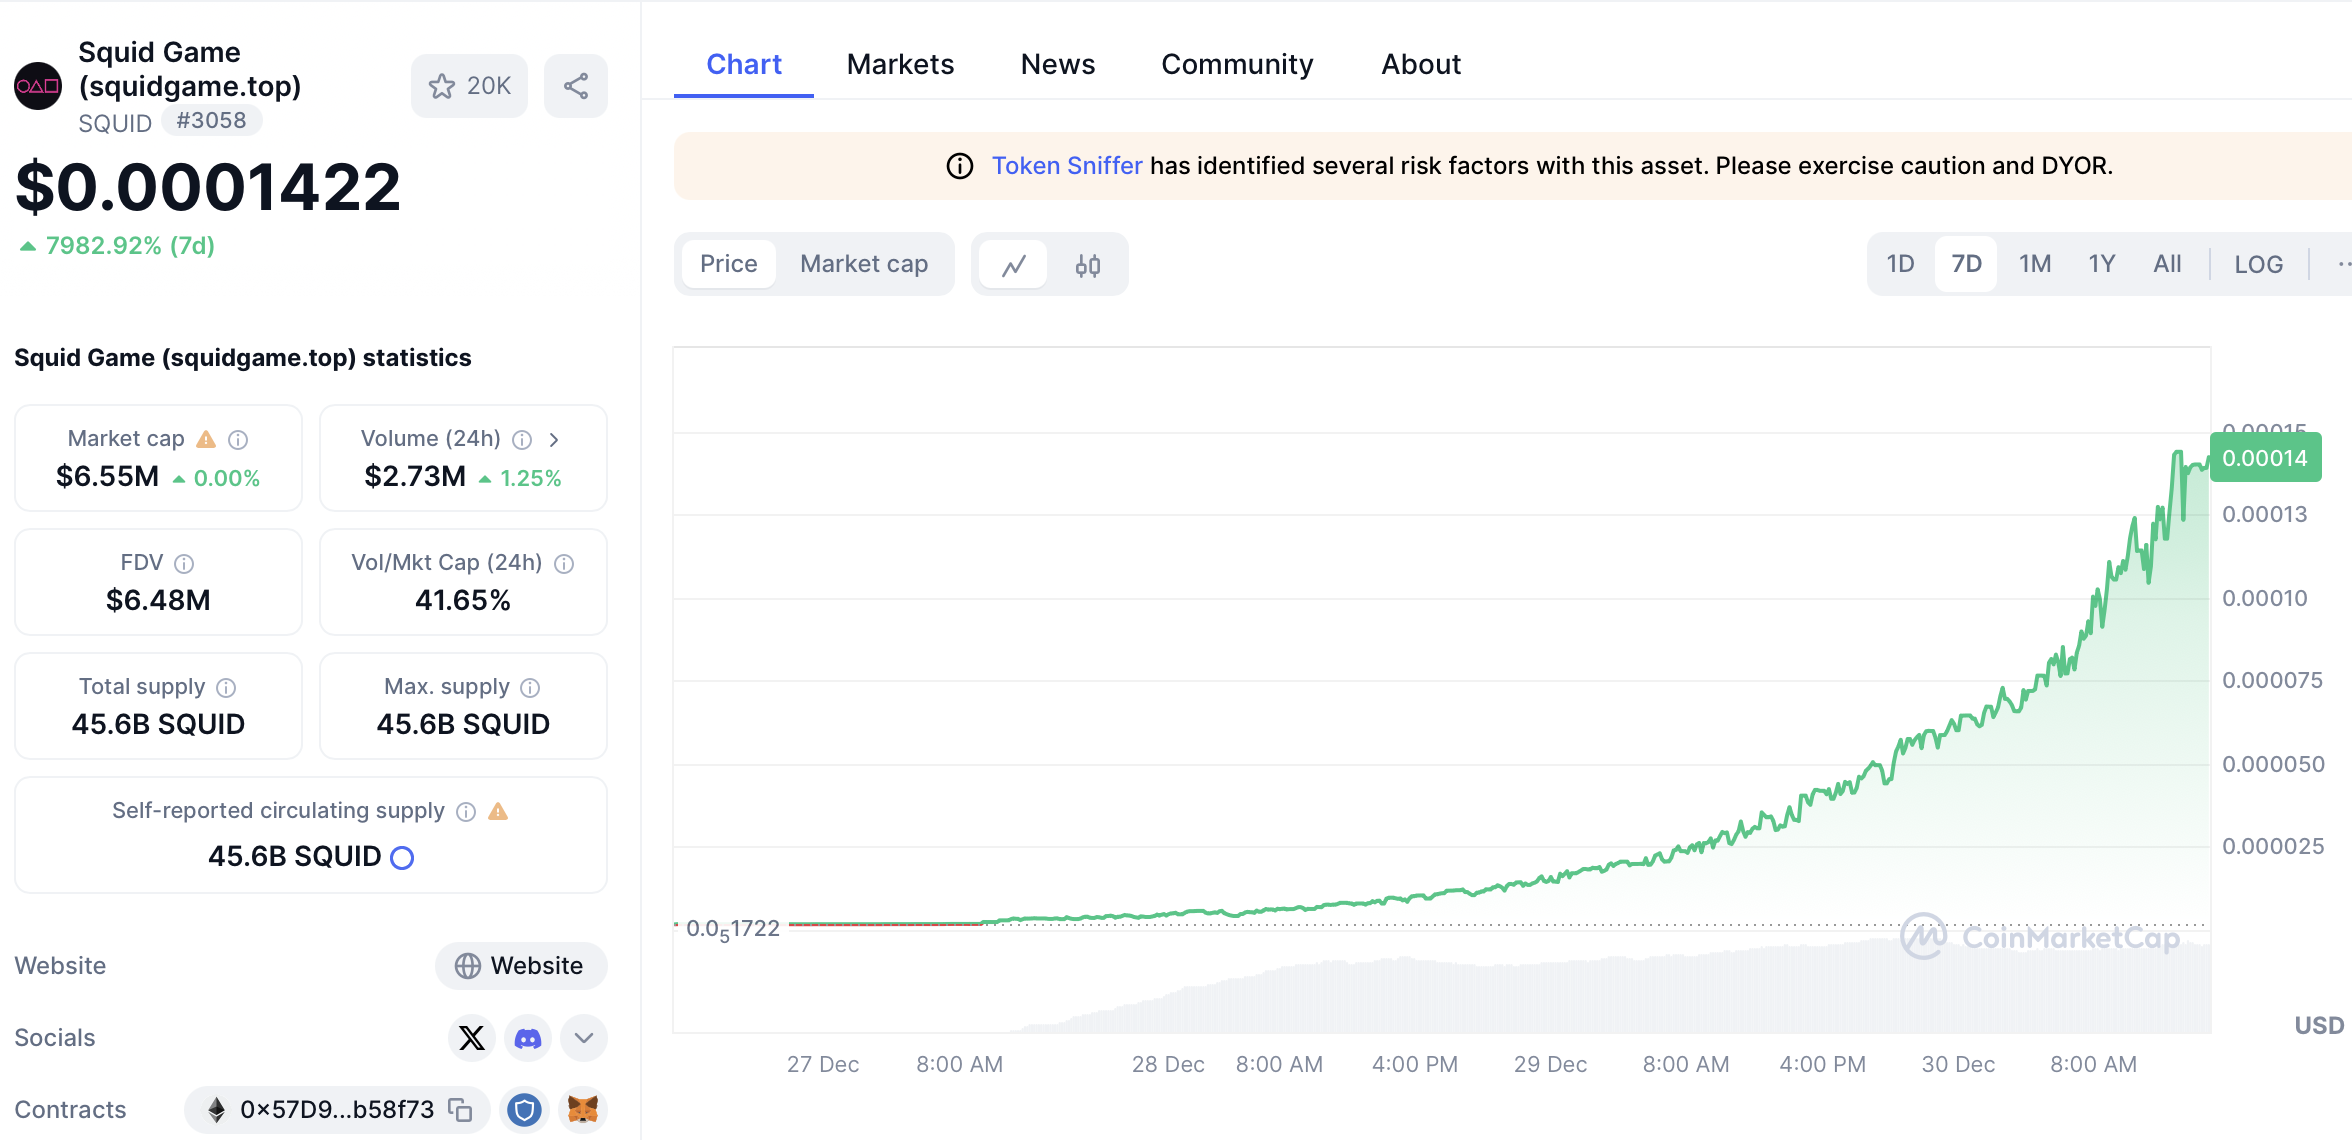The height and width of the screenshot is (1140, 2352).
Task: Switch to line chart view icon
Action: (x=1014, y=265)
